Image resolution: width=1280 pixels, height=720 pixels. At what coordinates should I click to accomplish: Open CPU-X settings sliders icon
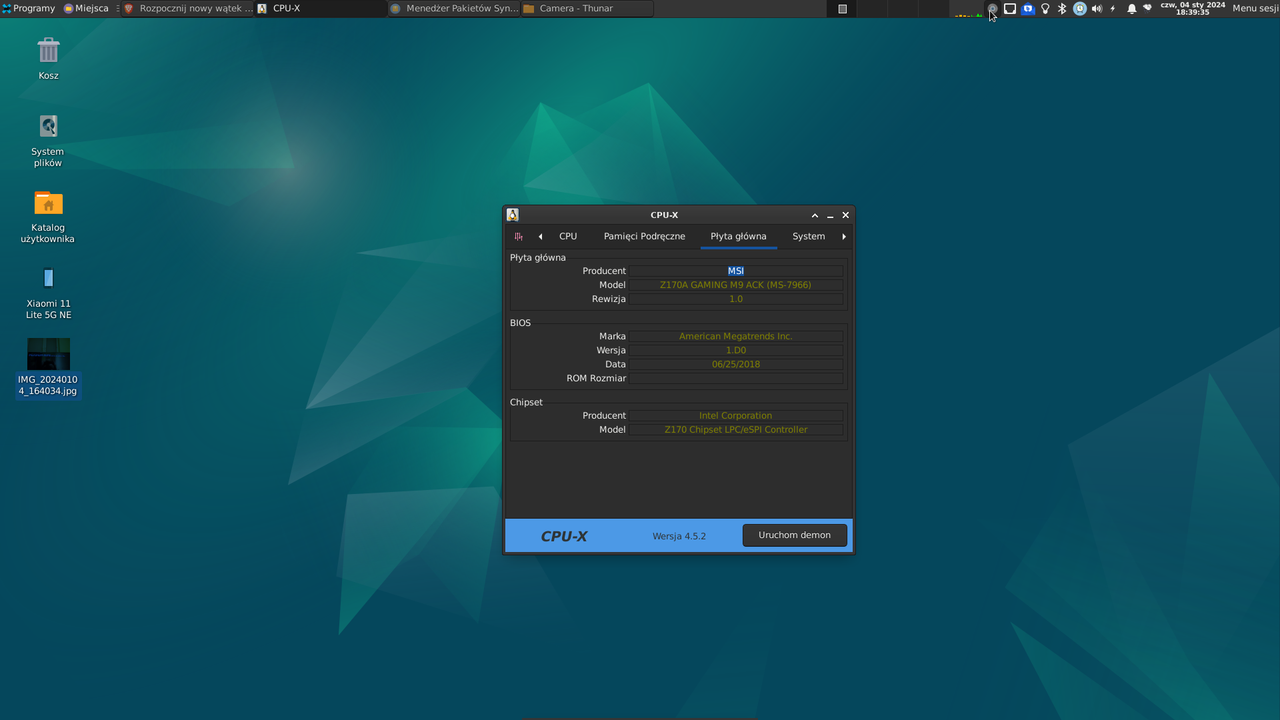(518, 237)
